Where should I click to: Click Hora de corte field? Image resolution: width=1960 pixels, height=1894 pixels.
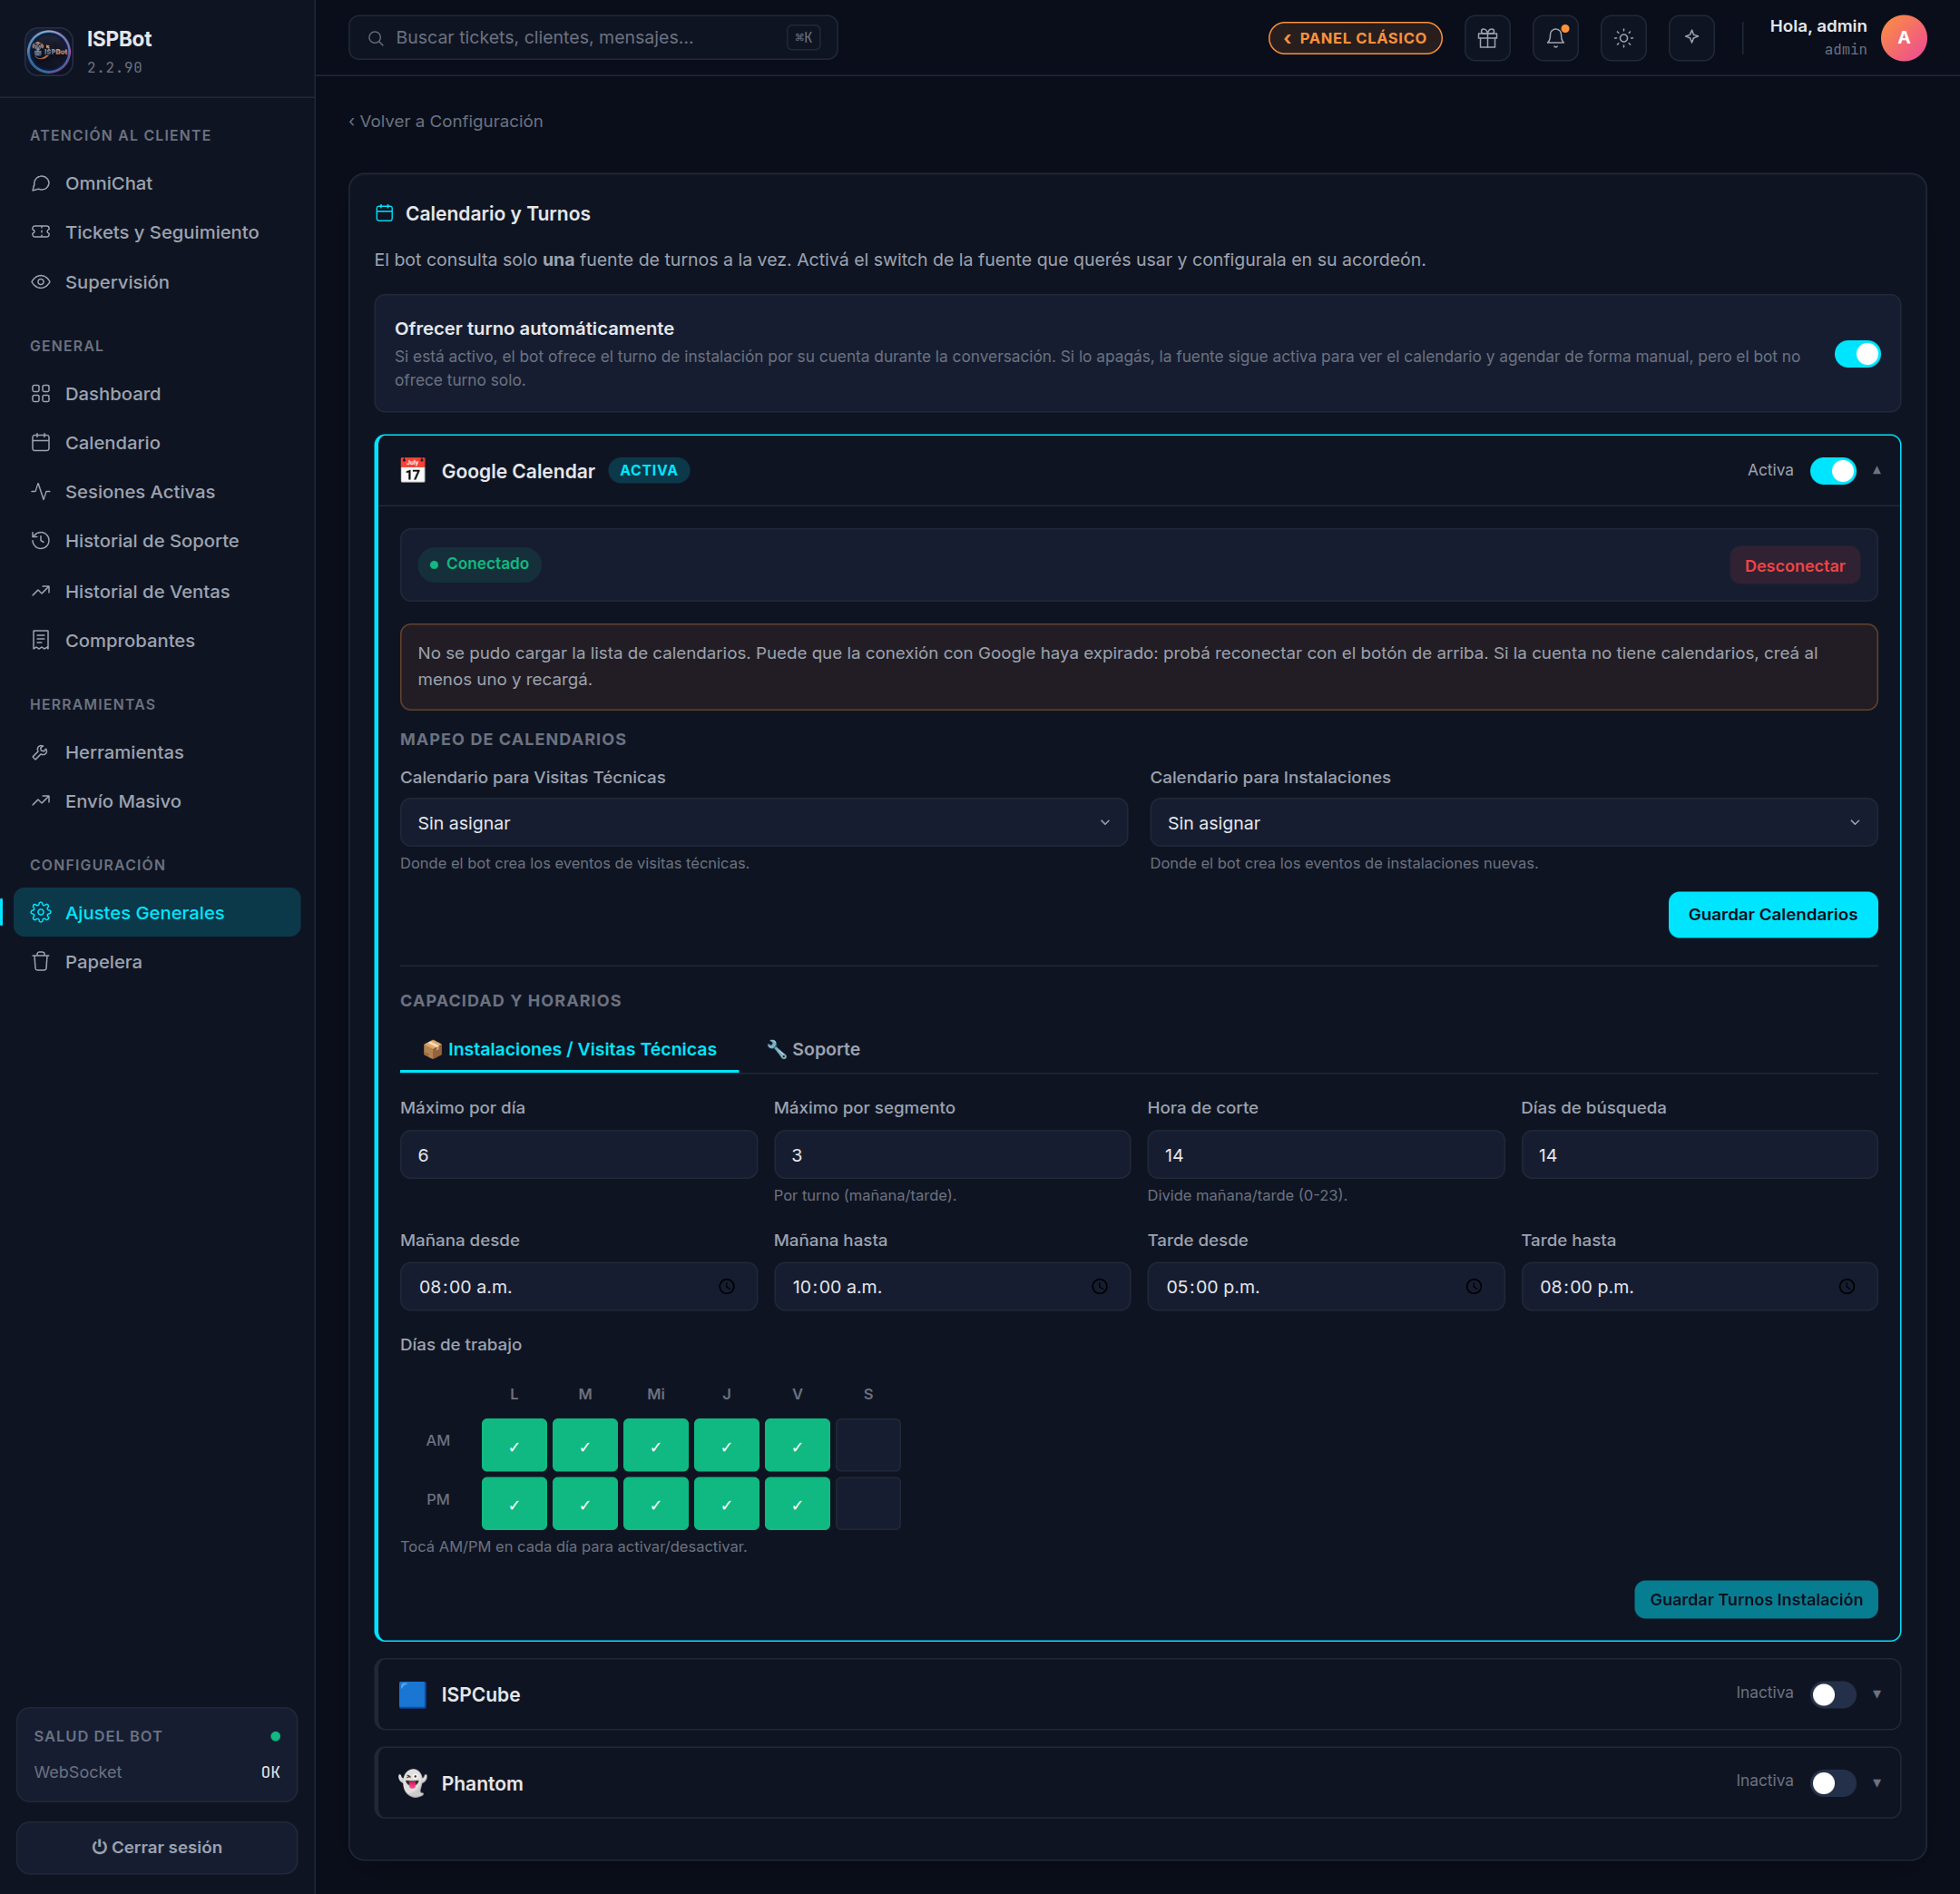(x=1326, y=1155)
